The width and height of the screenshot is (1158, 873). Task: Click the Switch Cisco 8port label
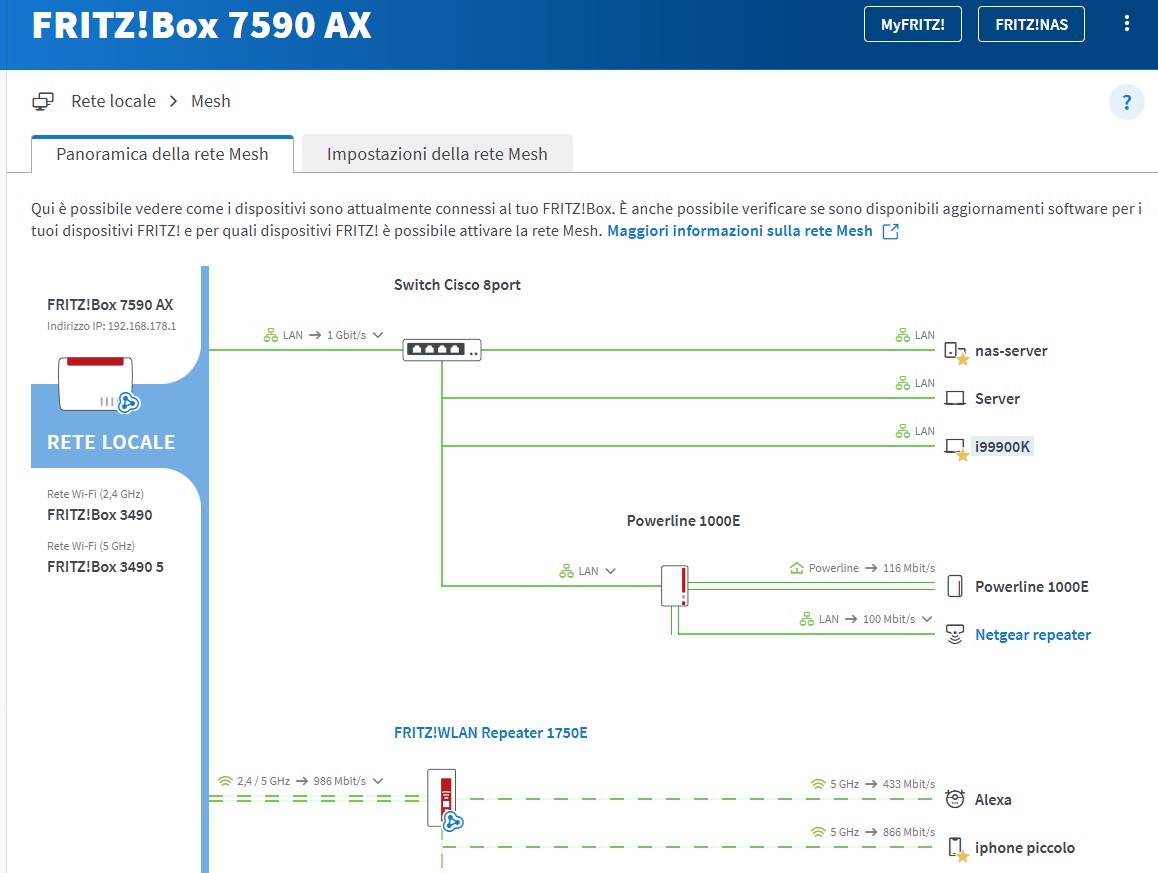pyautogui.click(x=457, y=284)
